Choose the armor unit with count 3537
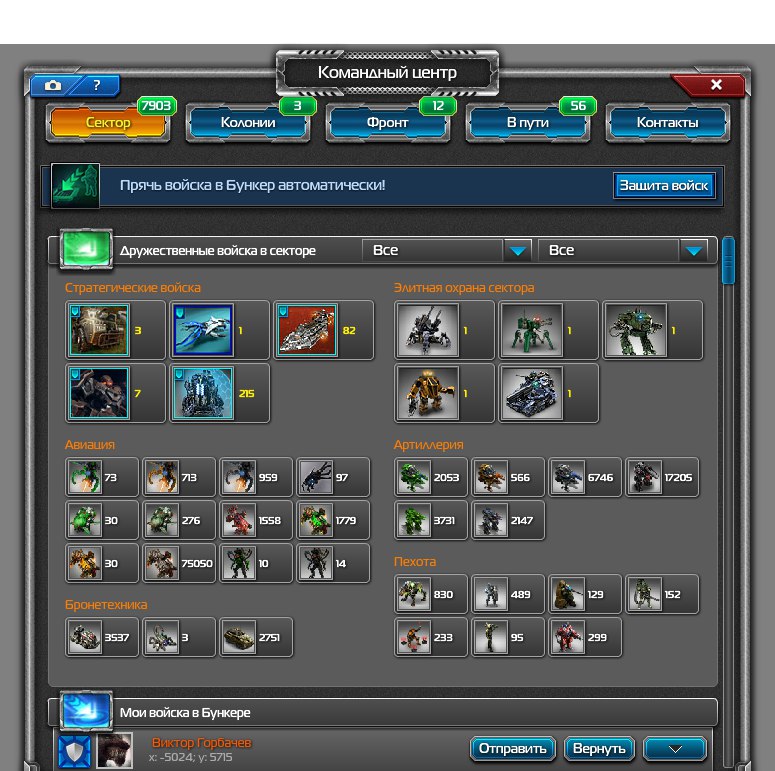 pos(85,637)
